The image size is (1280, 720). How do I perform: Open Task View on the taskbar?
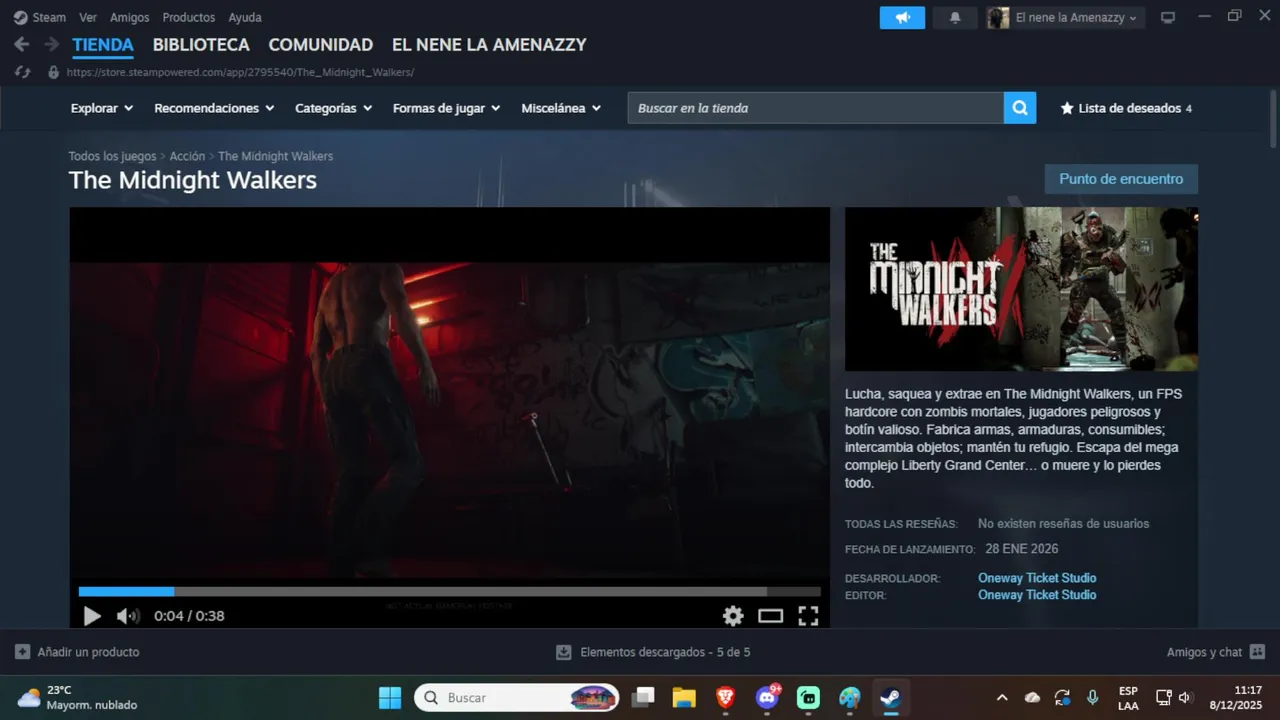coord(642,697)
